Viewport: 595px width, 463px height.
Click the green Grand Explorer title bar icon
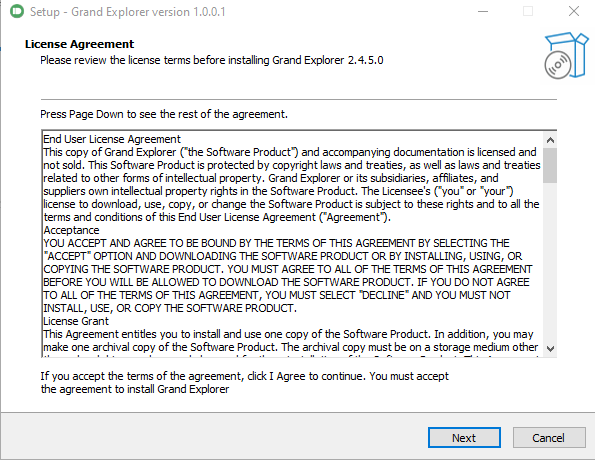[x=17, y=11]
